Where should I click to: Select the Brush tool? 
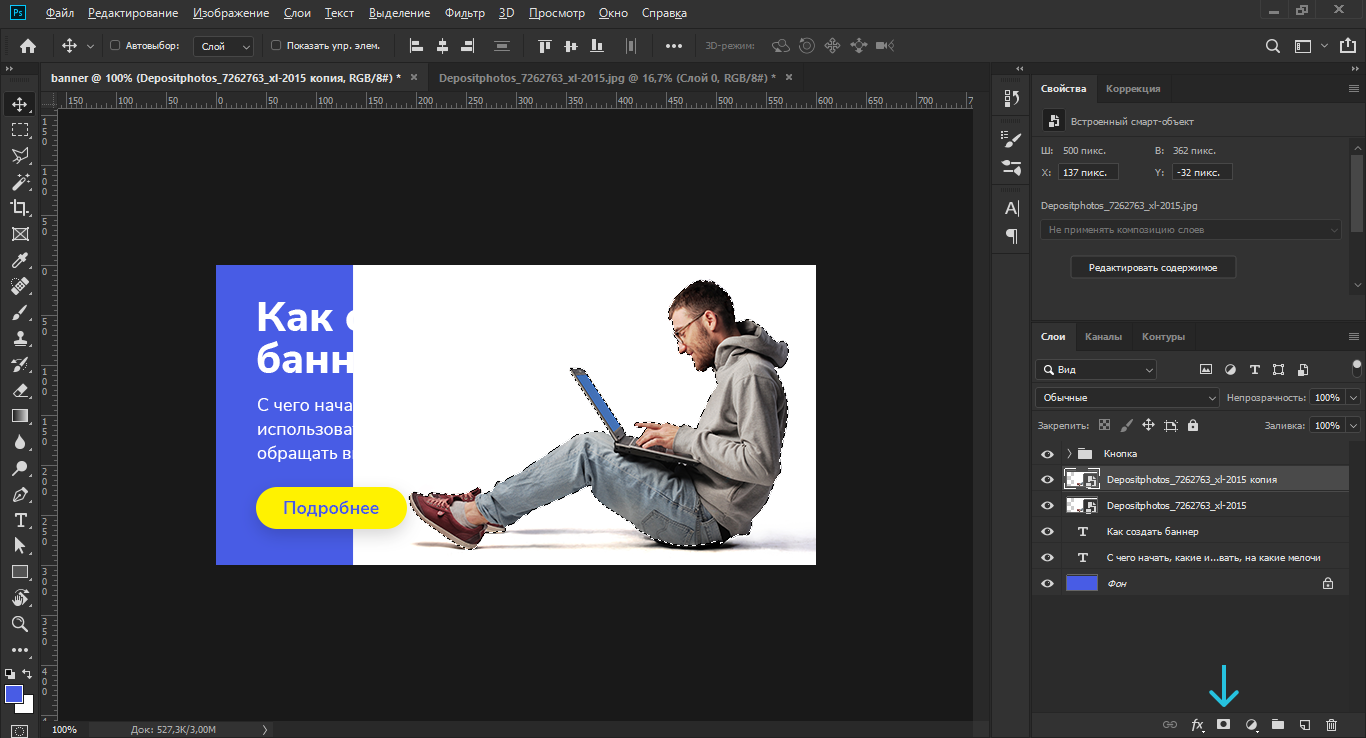(x=19, y=312)
